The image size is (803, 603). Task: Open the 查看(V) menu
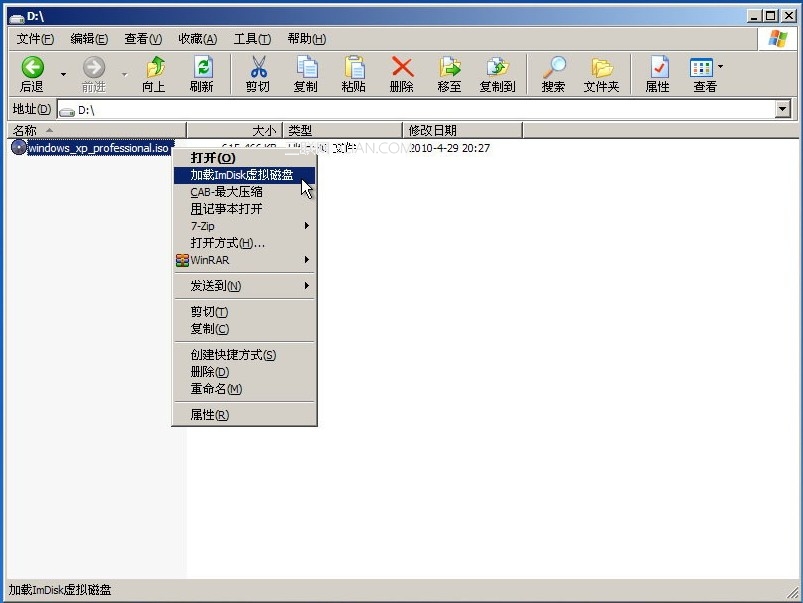pos(143,39)
